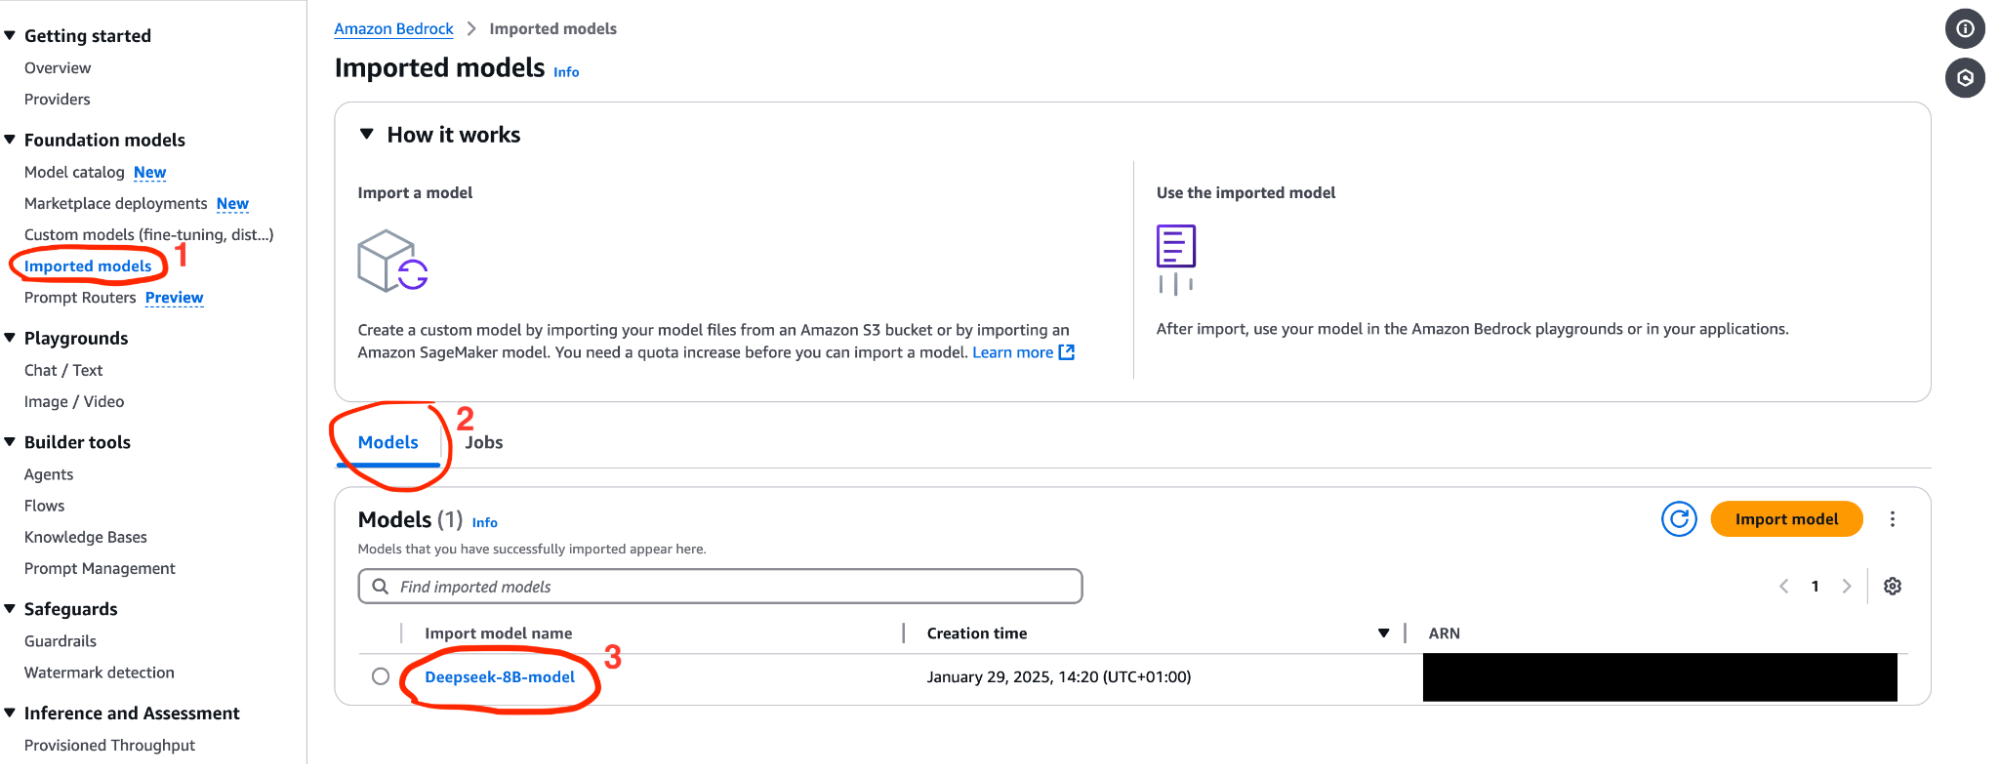Click the creation time January 29, 2025 cell
The height and width of the screenshot is (765, 1999).
tap(1058, 677)
